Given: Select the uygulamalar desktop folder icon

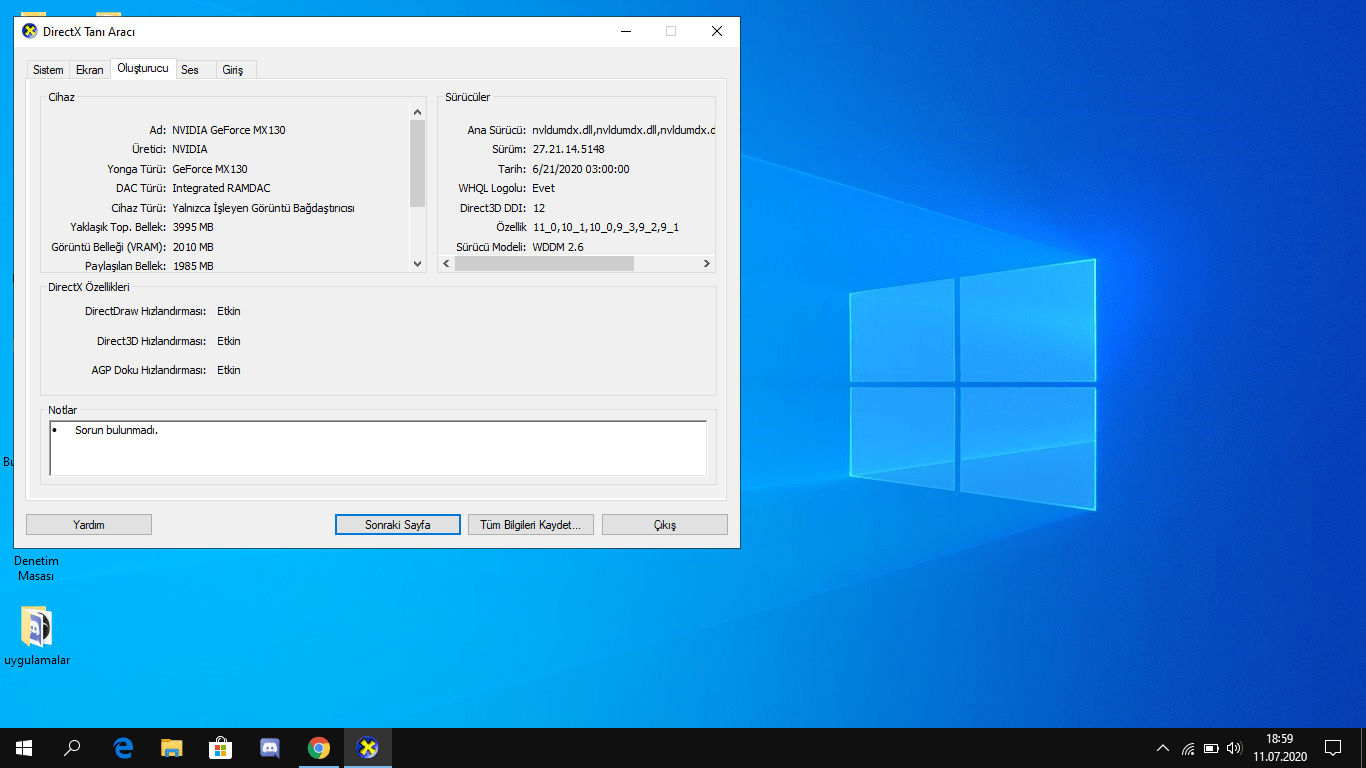Looking at the screenshot, I should 37,636.
